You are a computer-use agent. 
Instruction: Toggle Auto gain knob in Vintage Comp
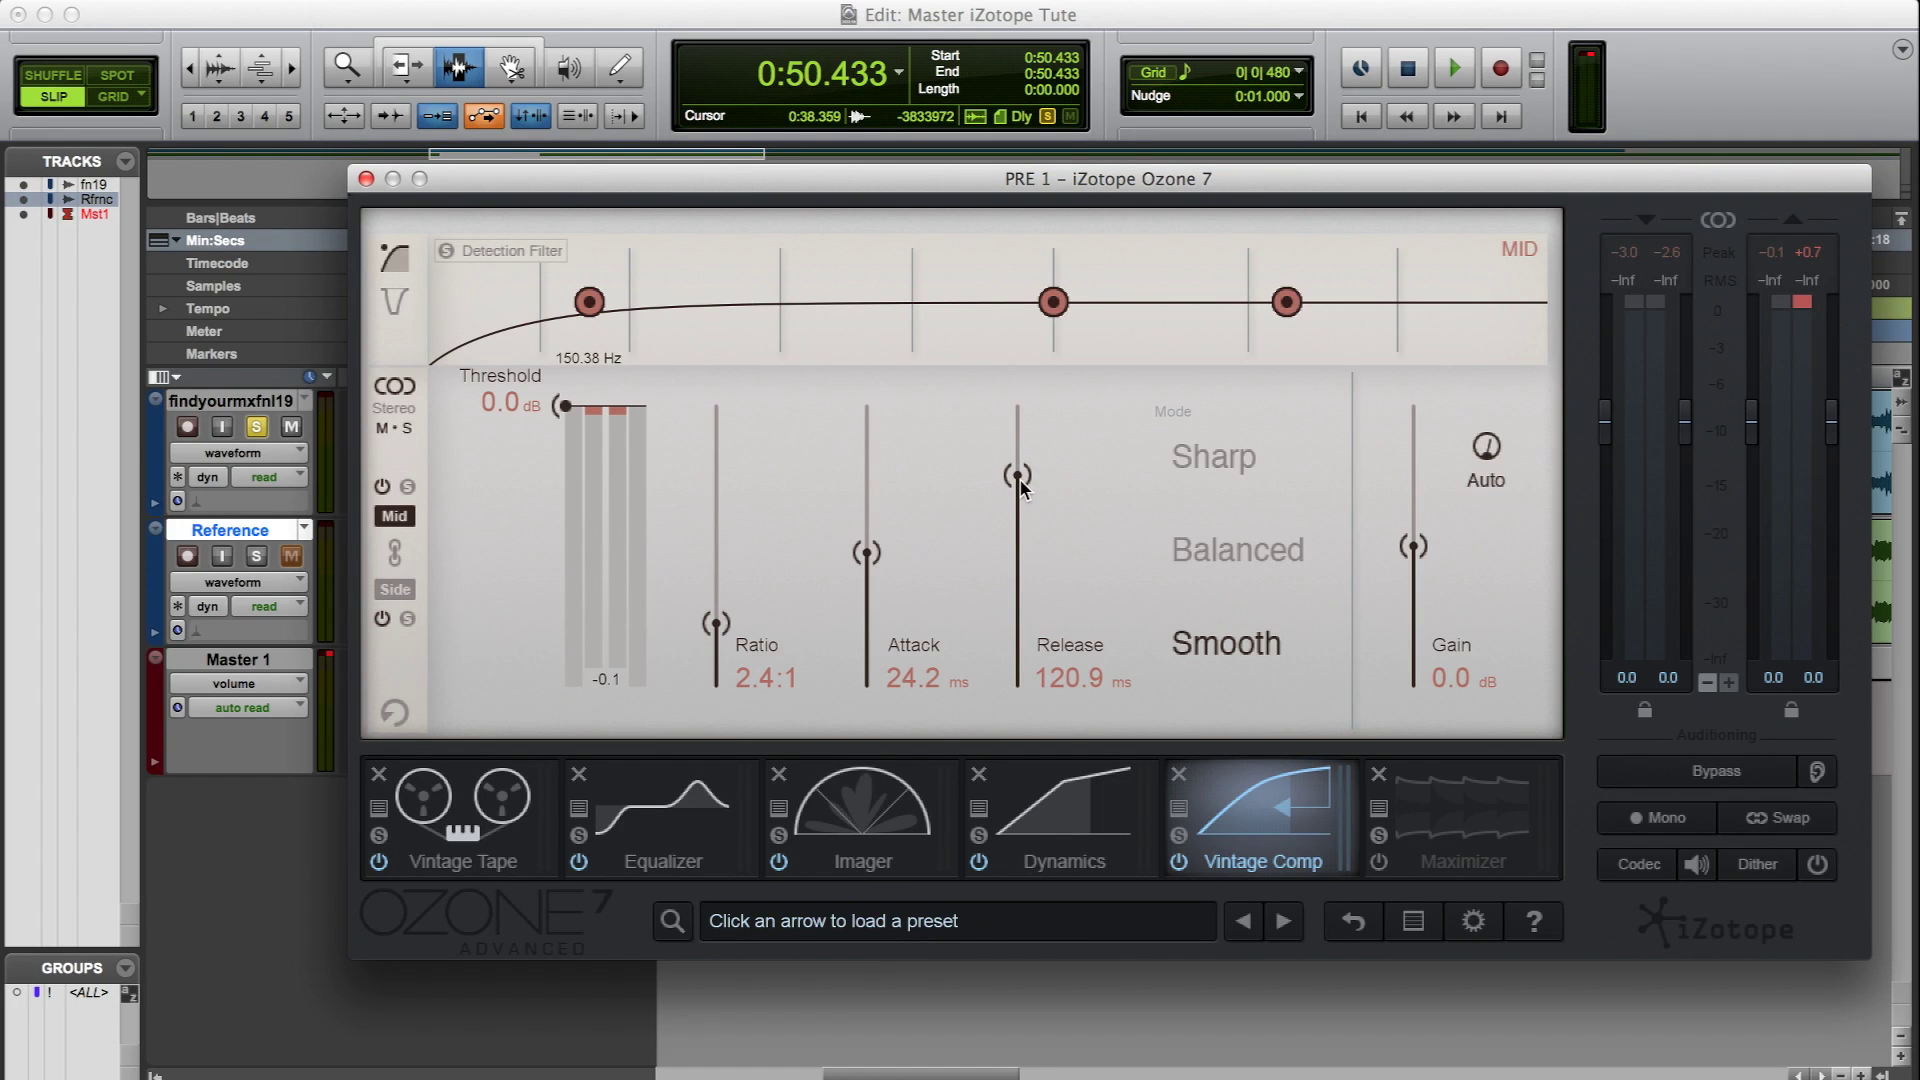[1486, 446]
